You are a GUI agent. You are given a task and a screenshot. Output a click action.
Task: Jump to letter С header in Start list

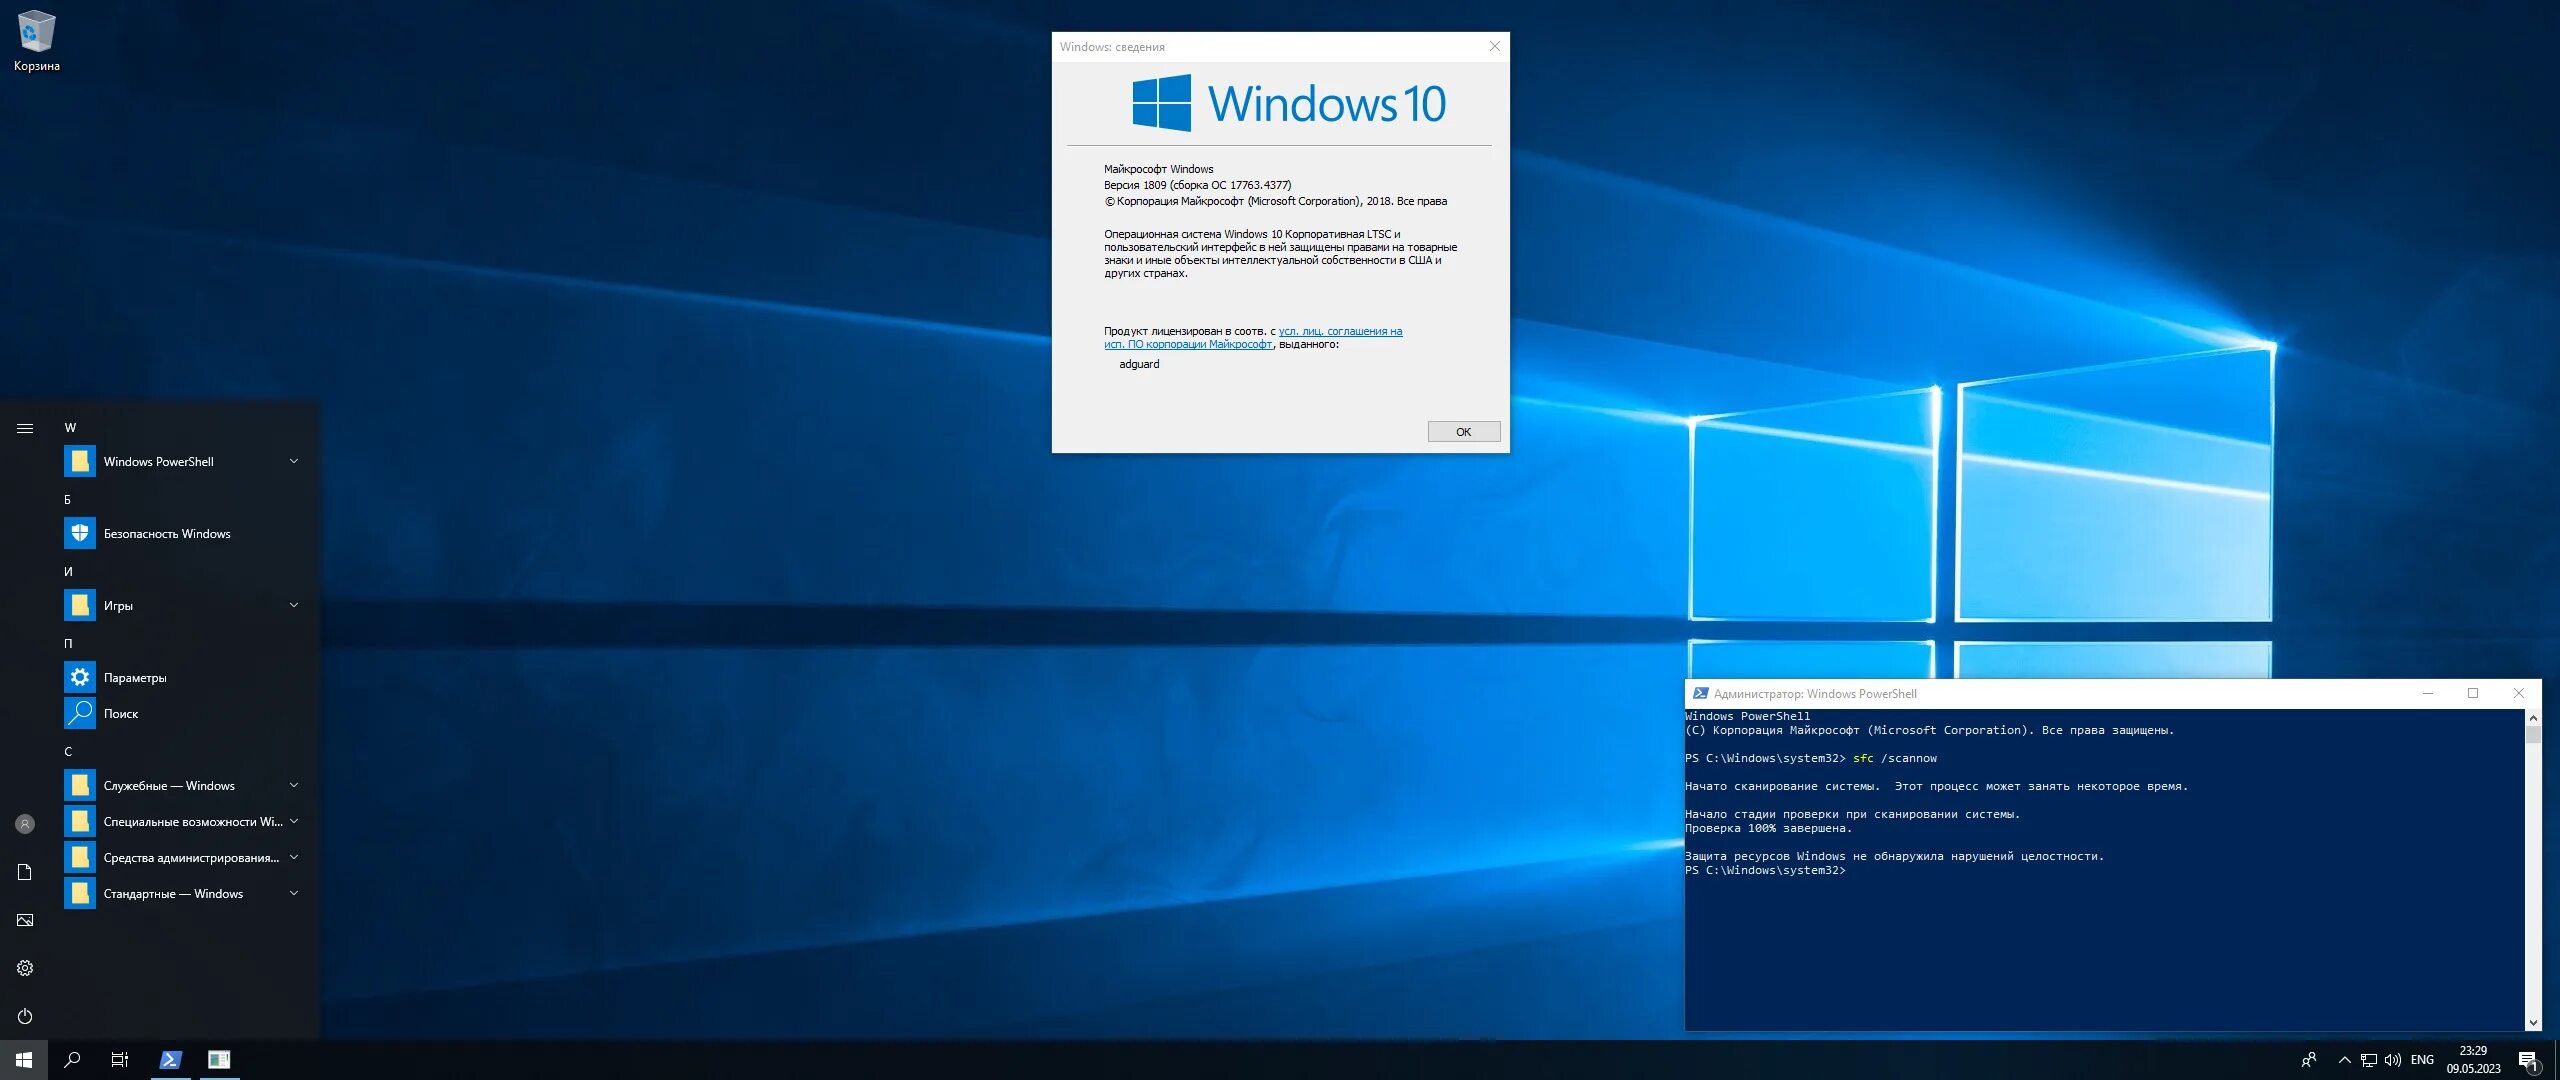coord(68,752)
